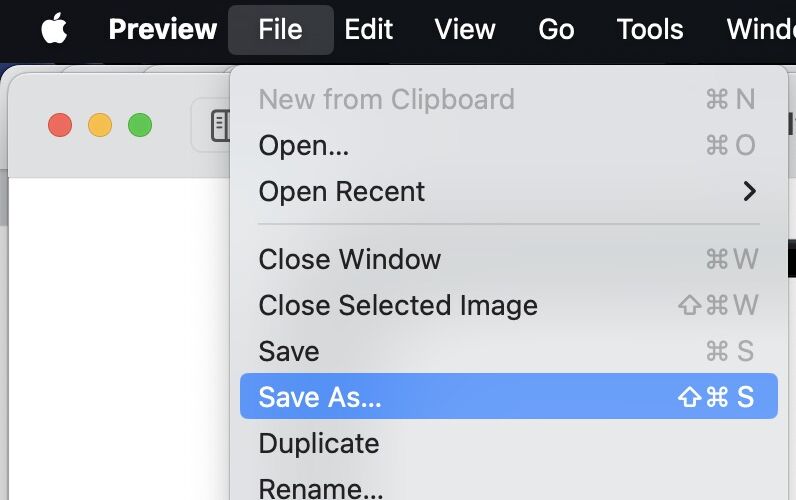Open the Edit menu
The width and height of the screenshot is (796, 500).
[x=369, y=29]
